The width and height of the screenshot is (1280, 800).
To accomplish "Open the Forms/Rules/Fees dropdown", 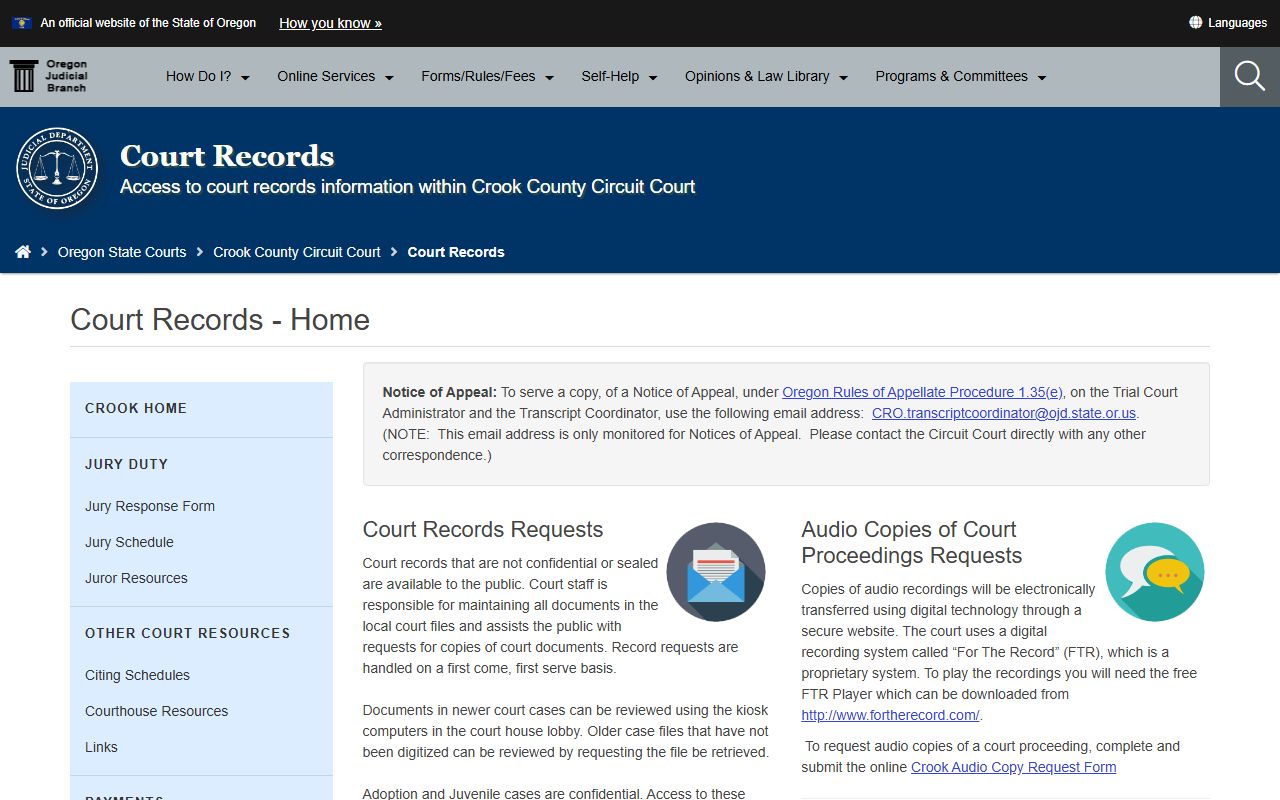I will (x=488, y=76).
